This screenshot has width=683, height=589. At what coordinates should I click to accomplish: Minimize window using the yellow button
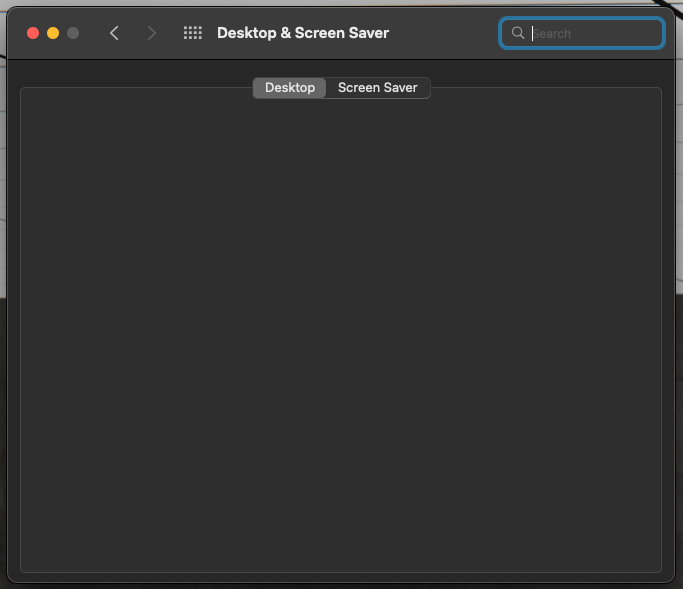53,33
